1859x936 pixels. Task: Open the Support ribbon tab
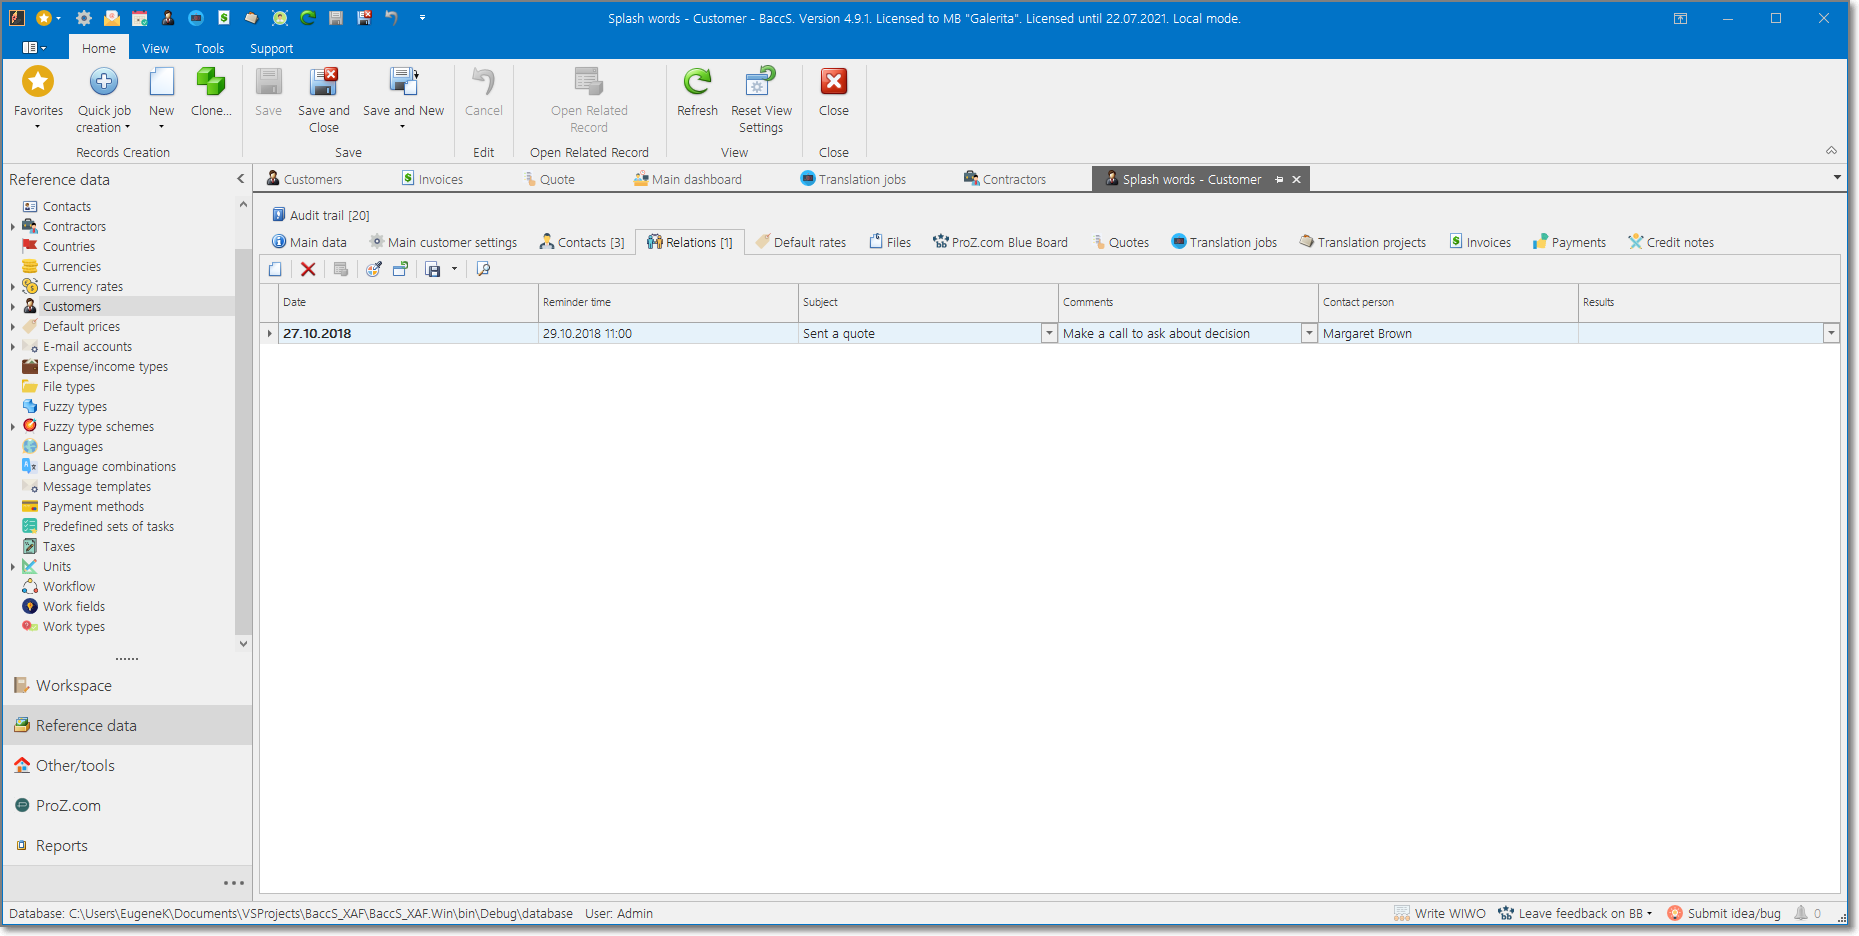pos(271,48)
